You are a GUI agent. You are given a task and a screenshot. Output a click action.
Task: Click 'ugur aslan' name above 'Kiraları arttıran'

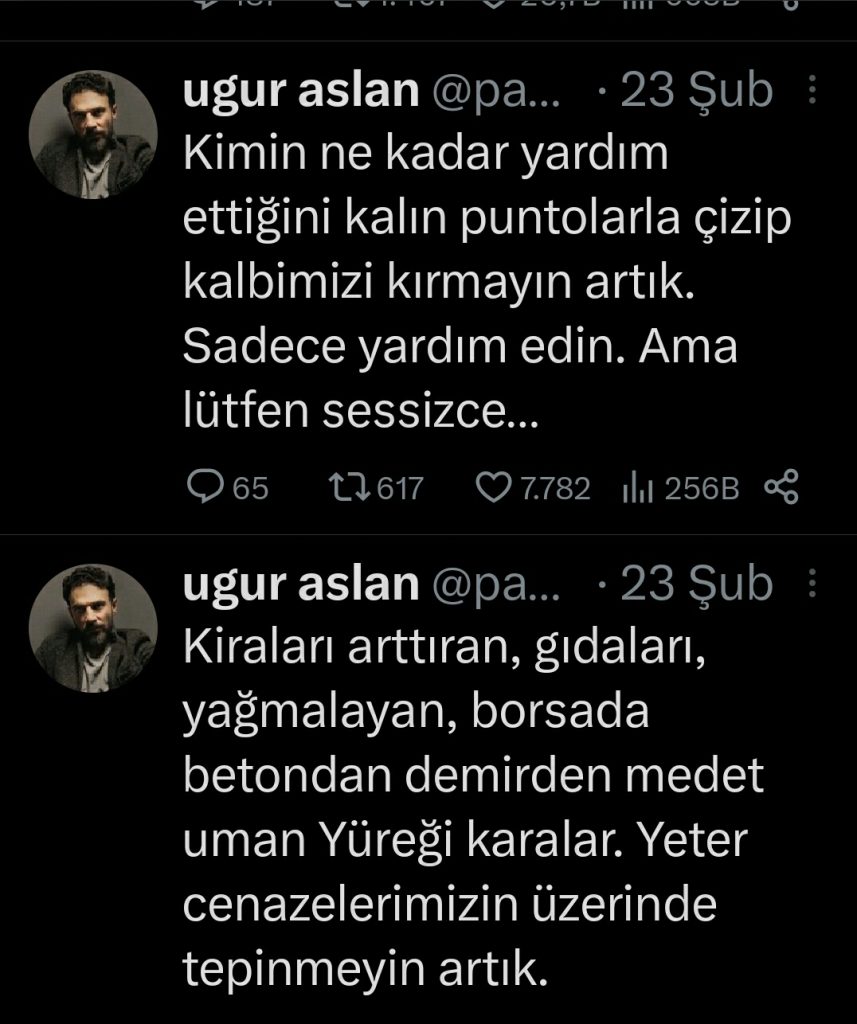tap(300, 586)
